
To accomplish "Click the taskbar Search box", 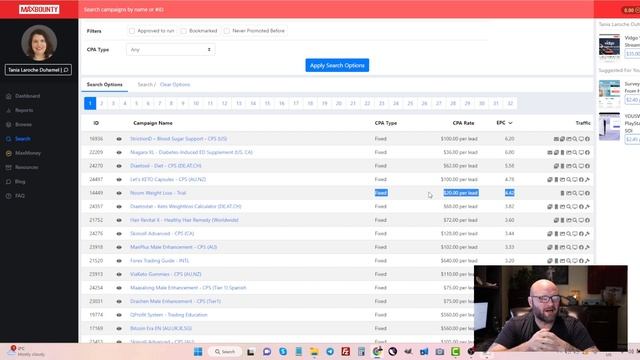I will coord(225,351).
